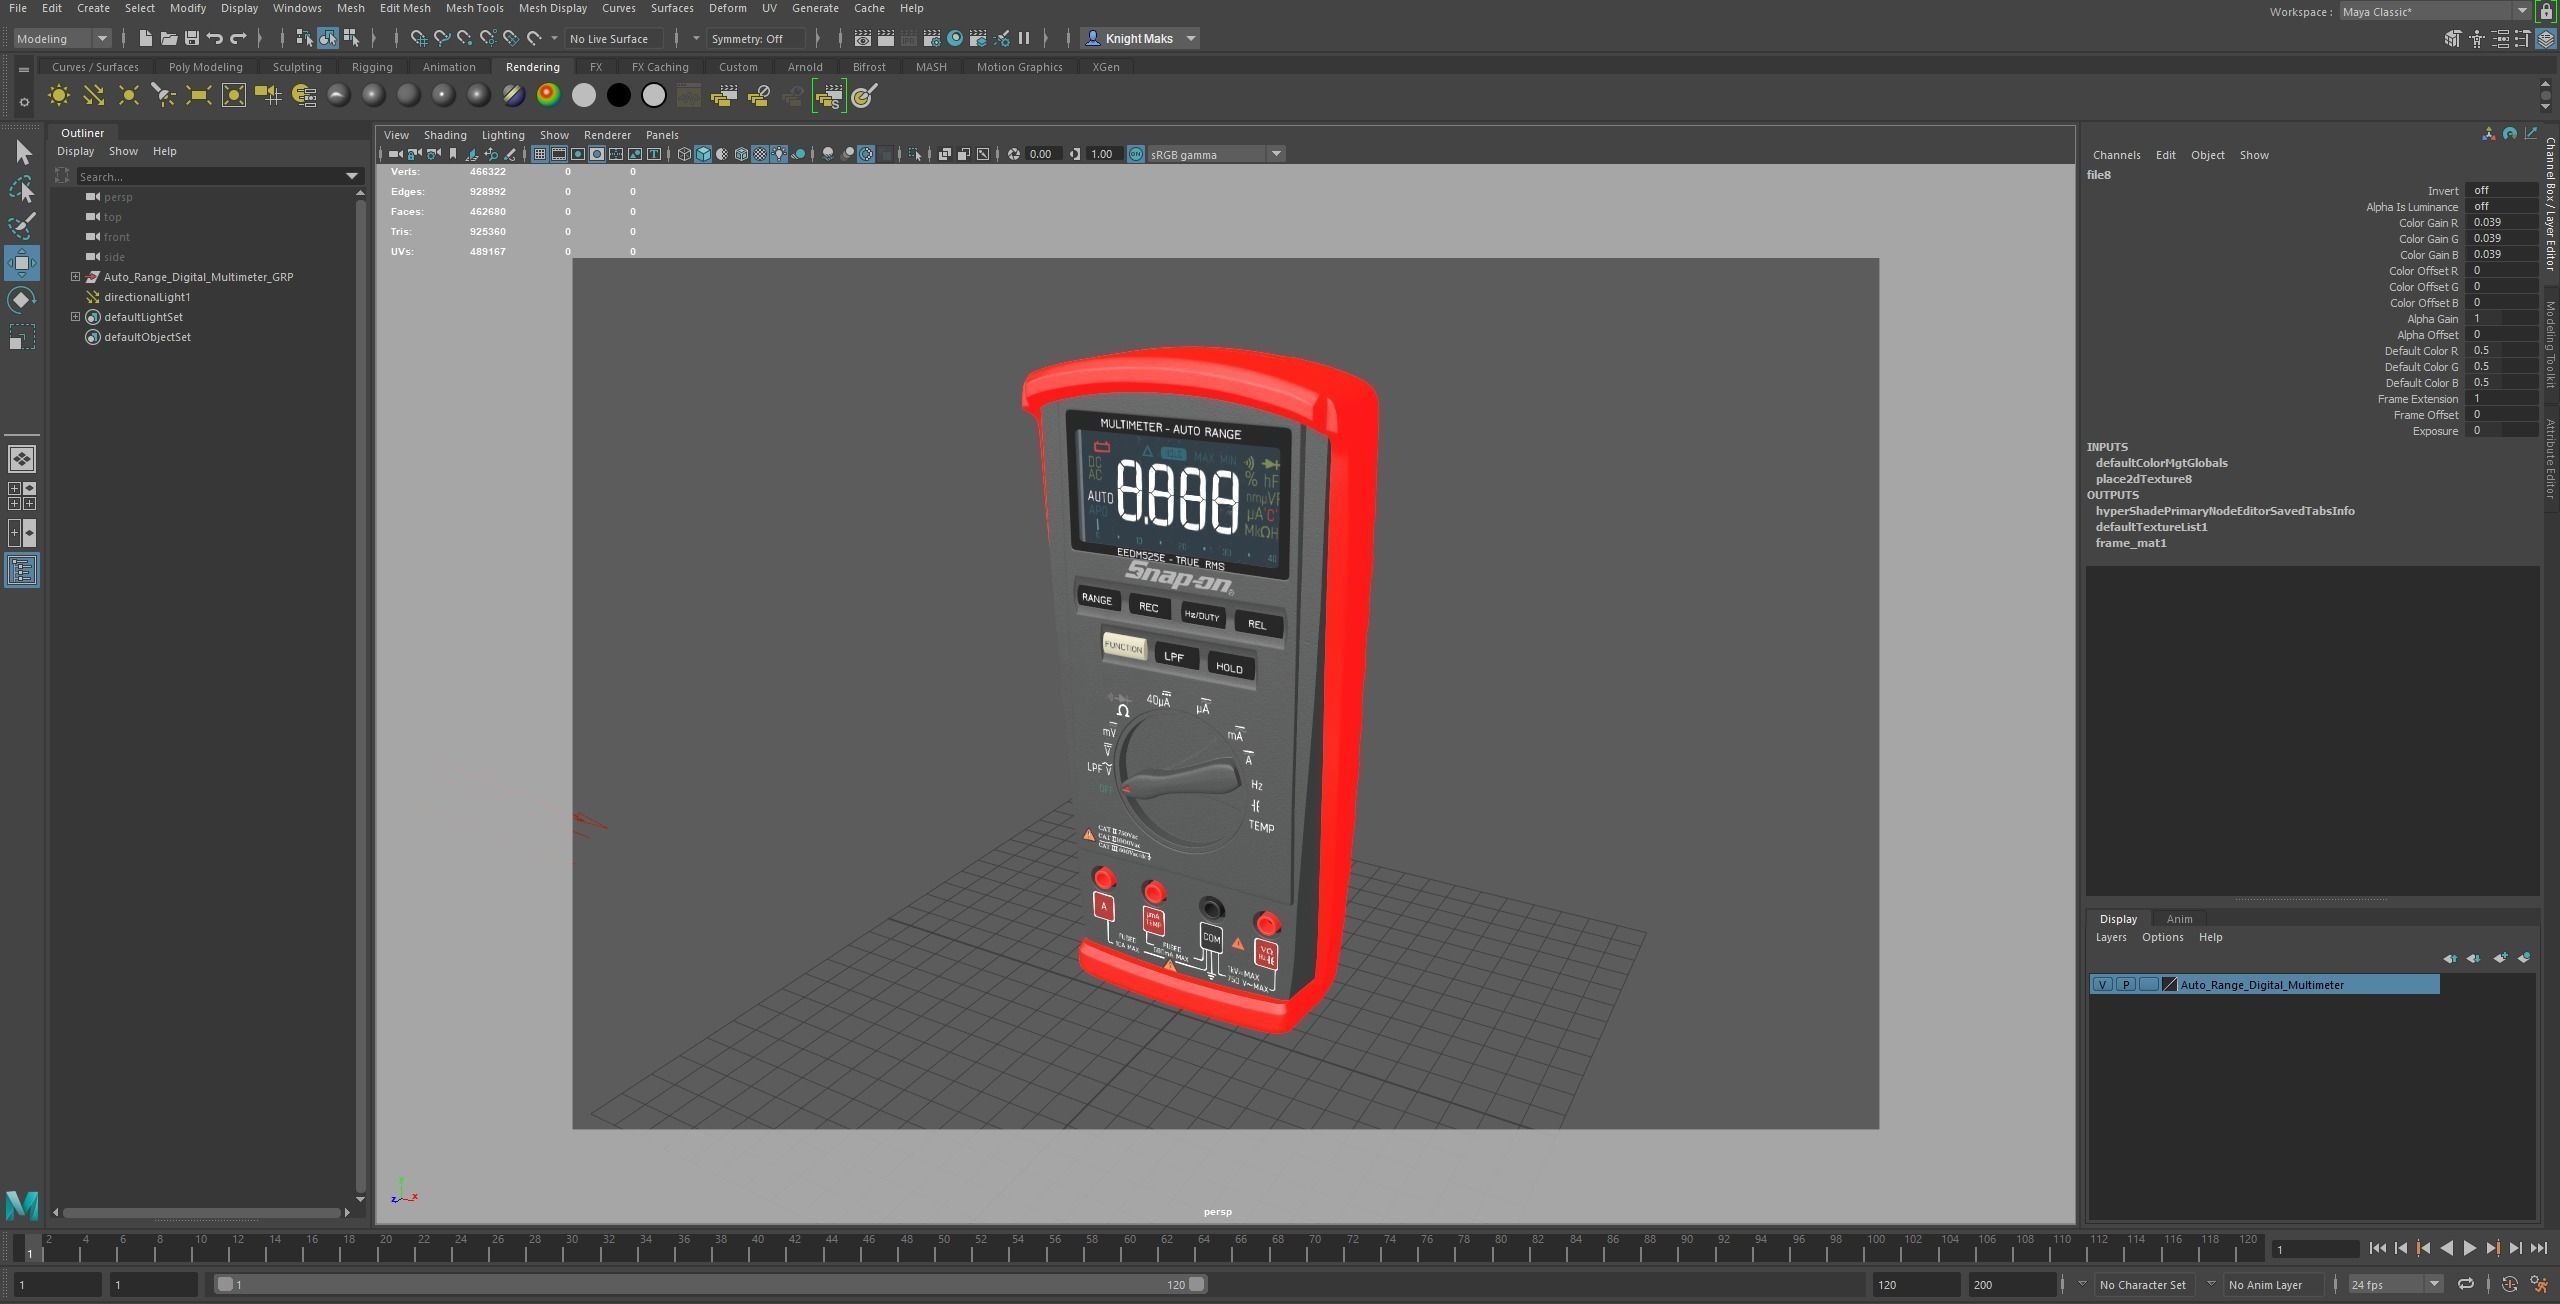2560x1304 pixels.
Task: Toggle Outliner panel icon in left toolbar
Action: tap(22, 571)
